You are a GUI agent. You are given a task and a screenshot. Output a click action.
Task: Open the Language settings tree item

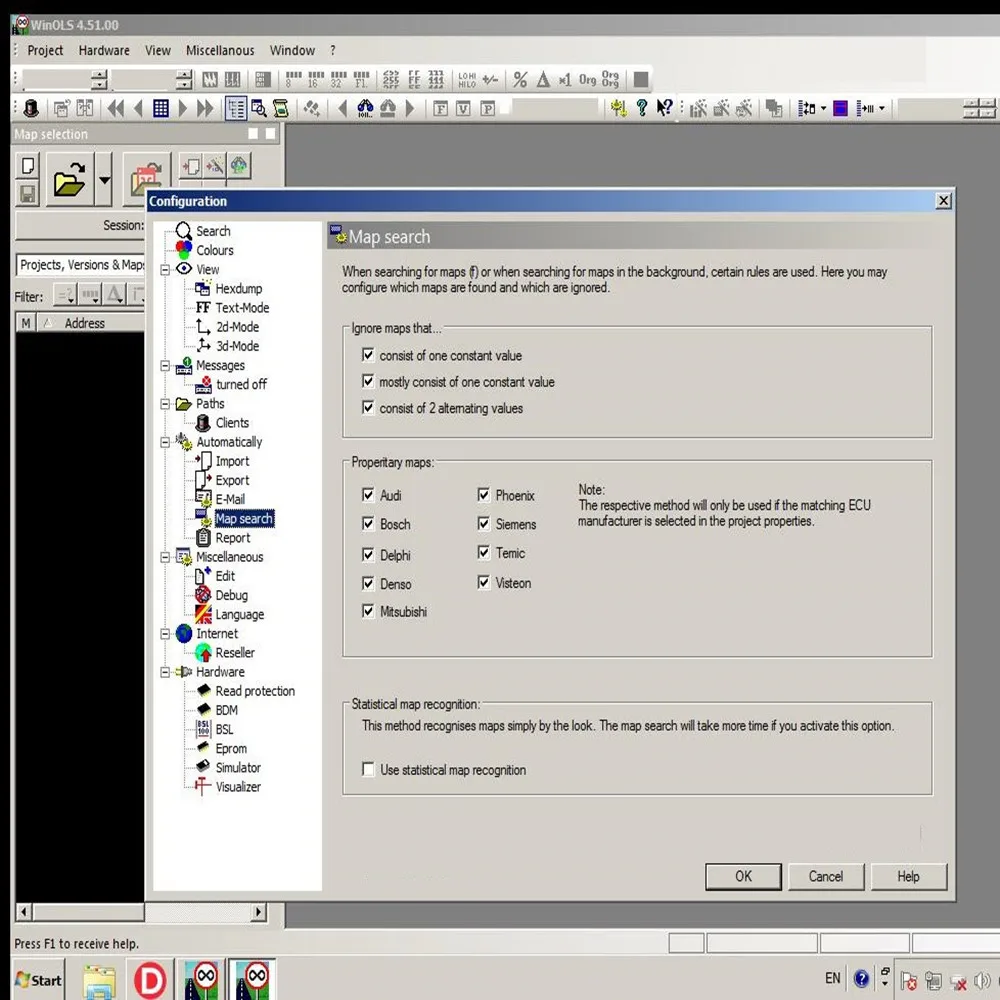tap(239, 615)
